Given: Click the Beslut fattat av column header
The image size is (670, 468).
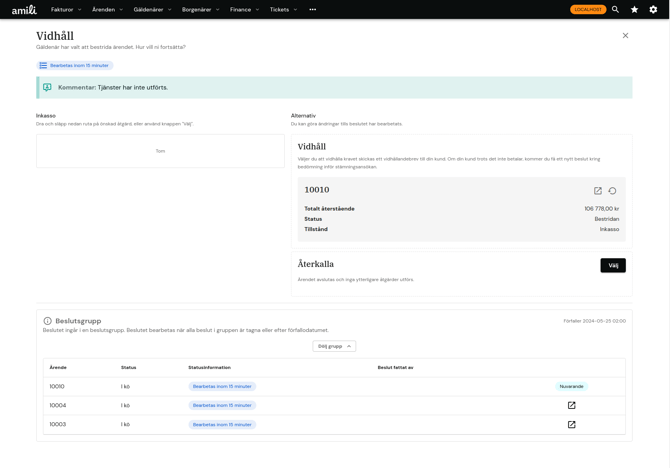Looking at the screenshot, I should [395, 368].
